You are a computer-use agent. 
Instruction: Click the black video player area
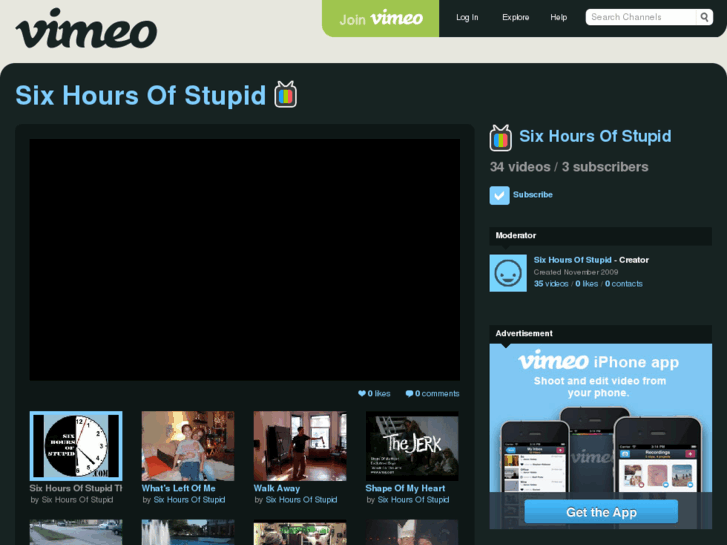245,260
